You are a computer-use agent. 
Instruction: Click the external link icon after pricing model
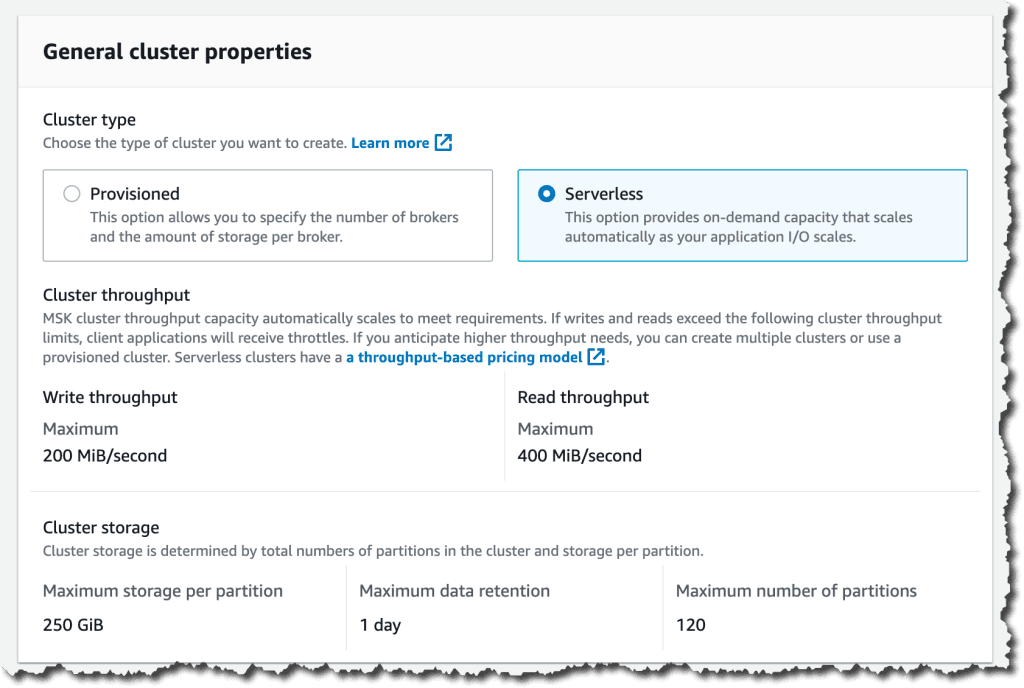(596, 356)
